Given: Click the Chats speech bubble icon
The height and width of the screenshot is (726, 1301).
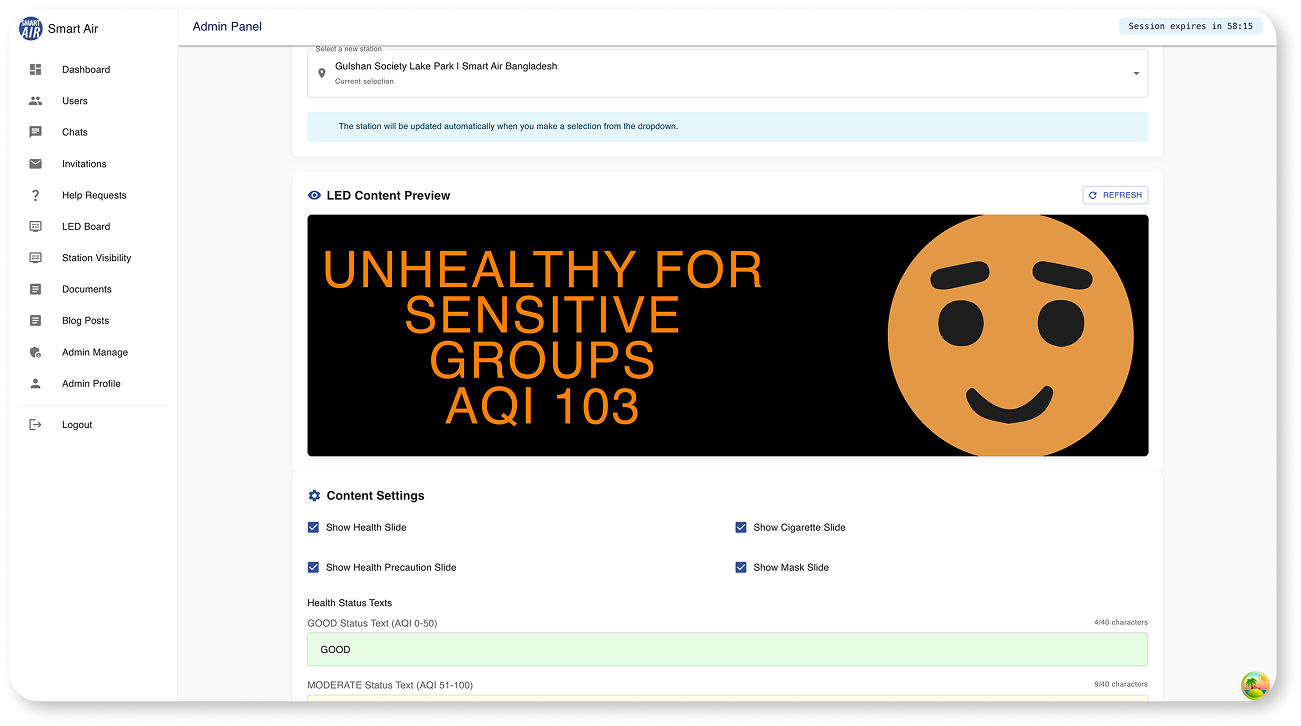Looking at the screenshot, I should pyautogui.click(x=36, y=132).
